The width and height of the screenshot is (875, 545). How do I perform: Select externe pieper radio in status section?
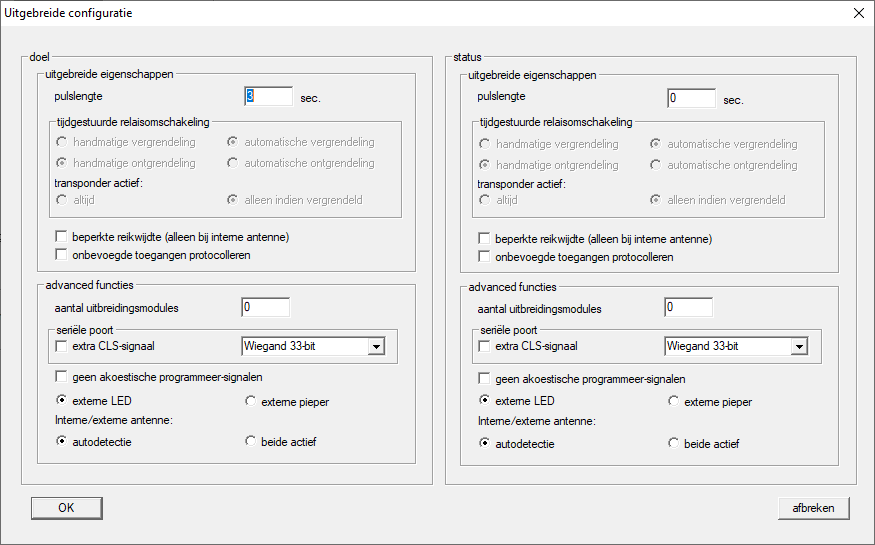point(674,402)
